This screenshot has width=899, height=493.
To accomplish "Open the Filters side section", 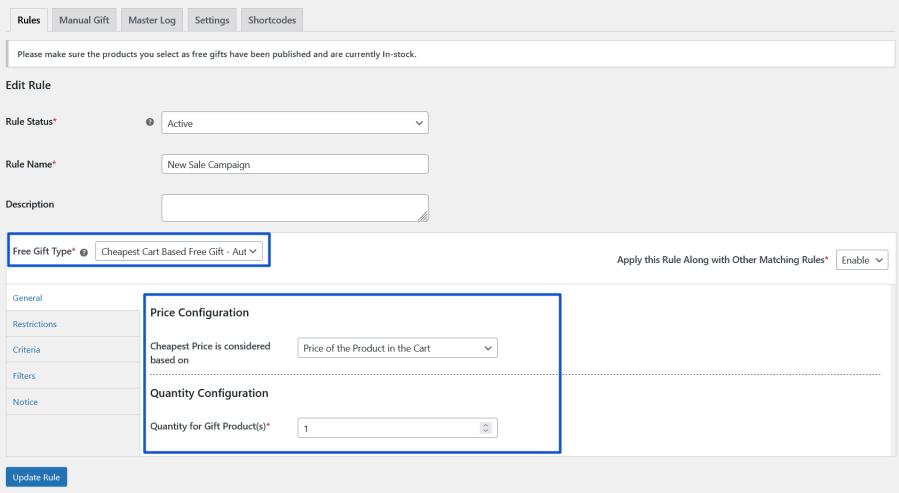I will (x=25, y=376).
